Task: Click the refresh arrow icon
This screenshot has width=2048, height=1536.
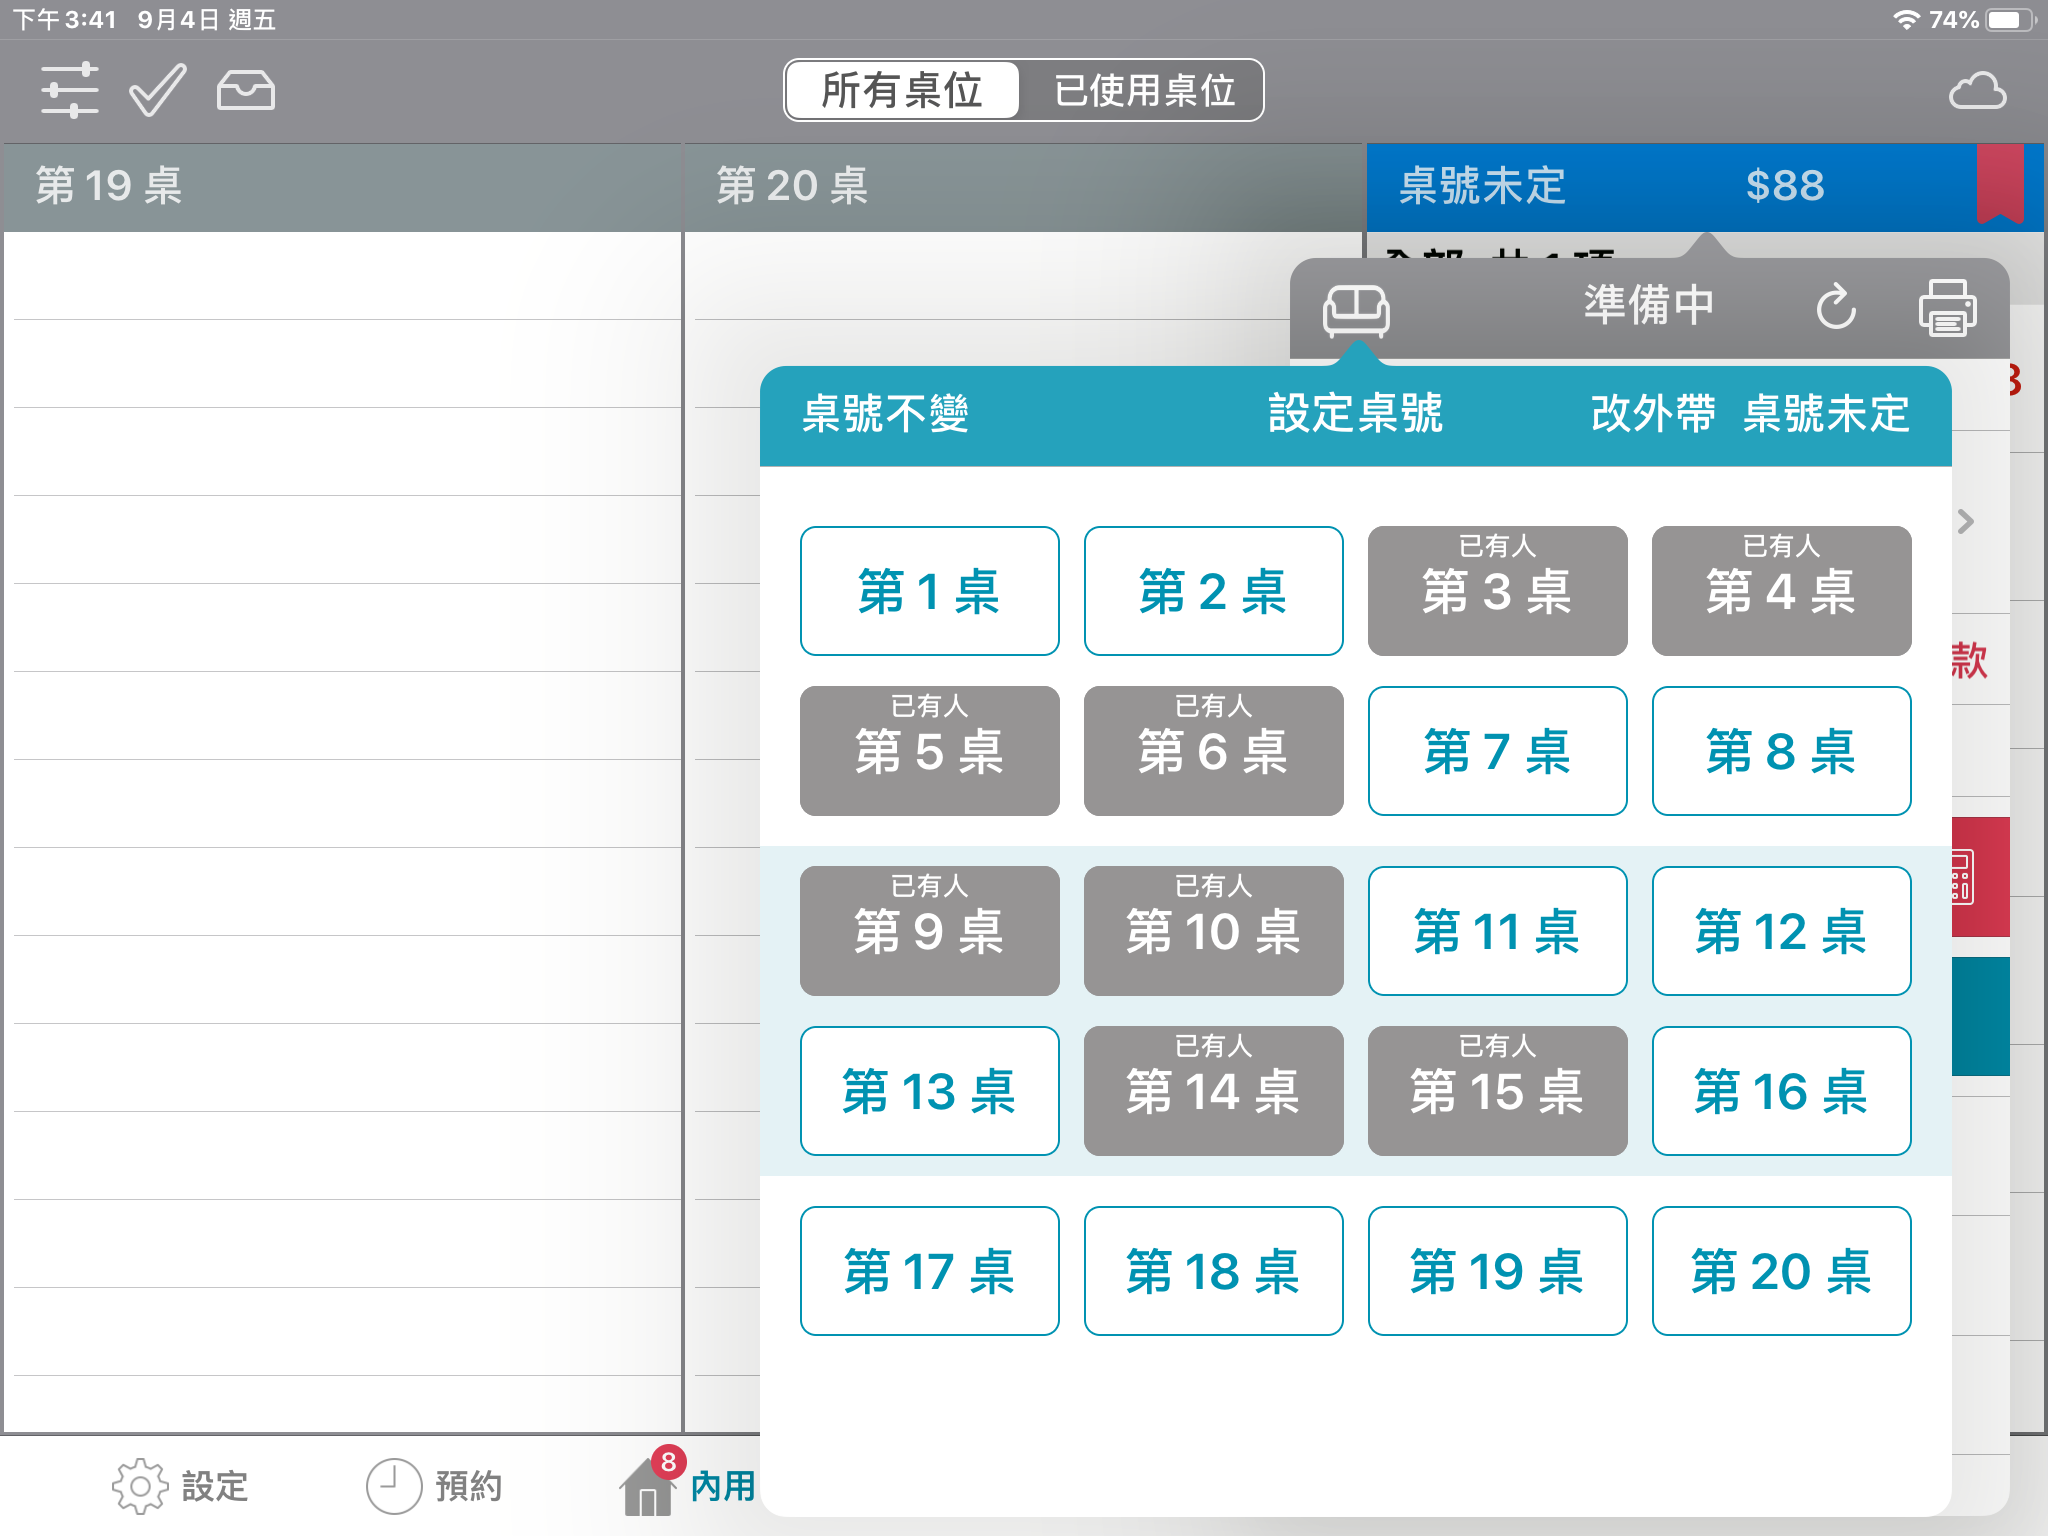Action: pyautogui.click(x=1836, y=307)
